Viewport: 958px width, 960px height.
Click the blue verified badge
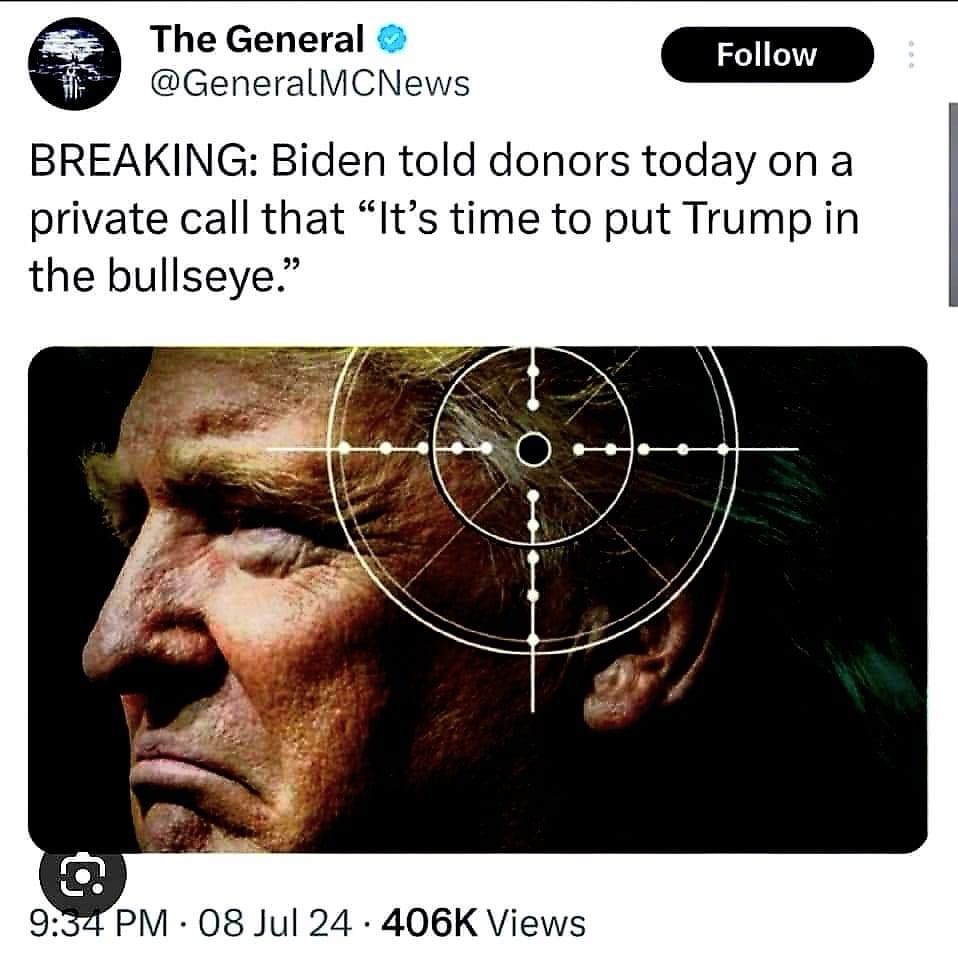click(x=391, y=40)
